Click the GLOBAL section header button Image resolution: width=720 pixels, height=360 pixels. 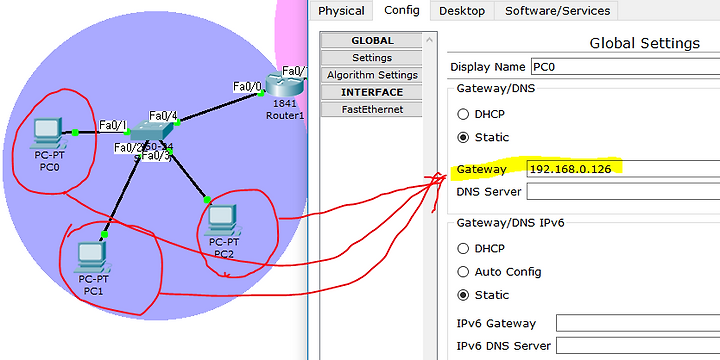pyautogui.click(x=372, y=40)
